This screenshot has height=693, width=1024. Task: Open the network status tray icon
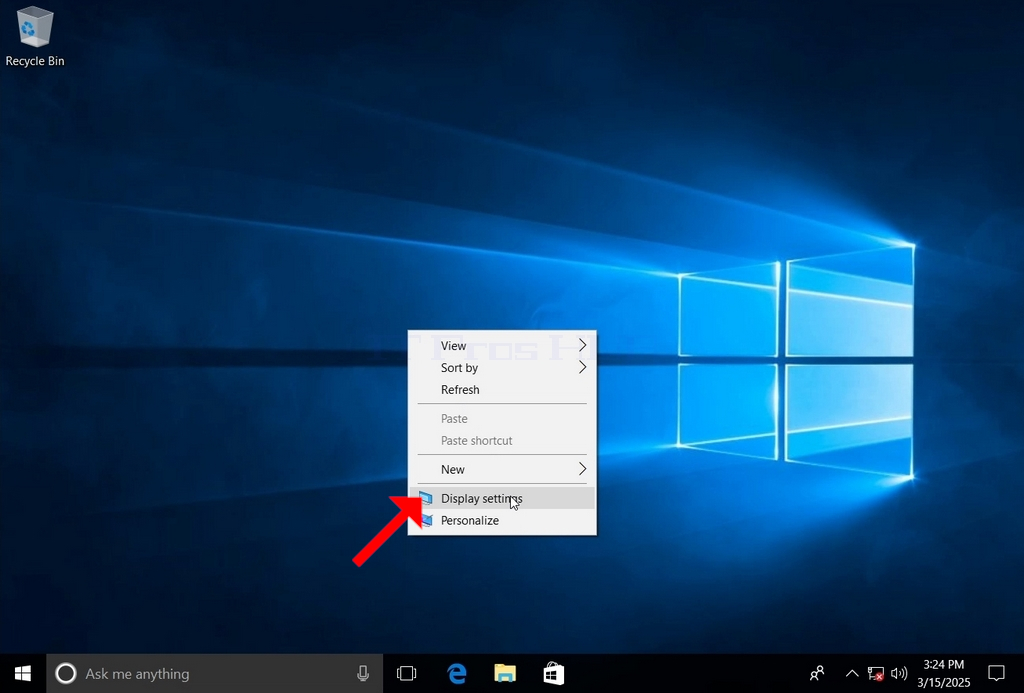click(x=876, y=673)
